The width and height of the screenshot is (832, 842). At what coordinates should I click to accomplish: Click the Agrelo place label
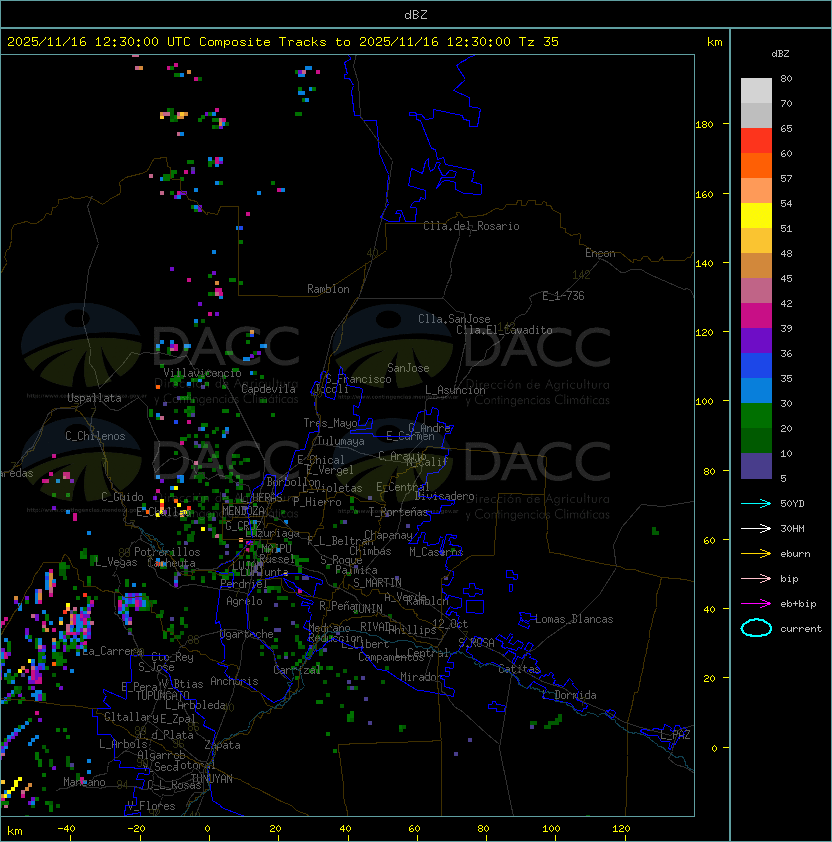pos(244,601)
